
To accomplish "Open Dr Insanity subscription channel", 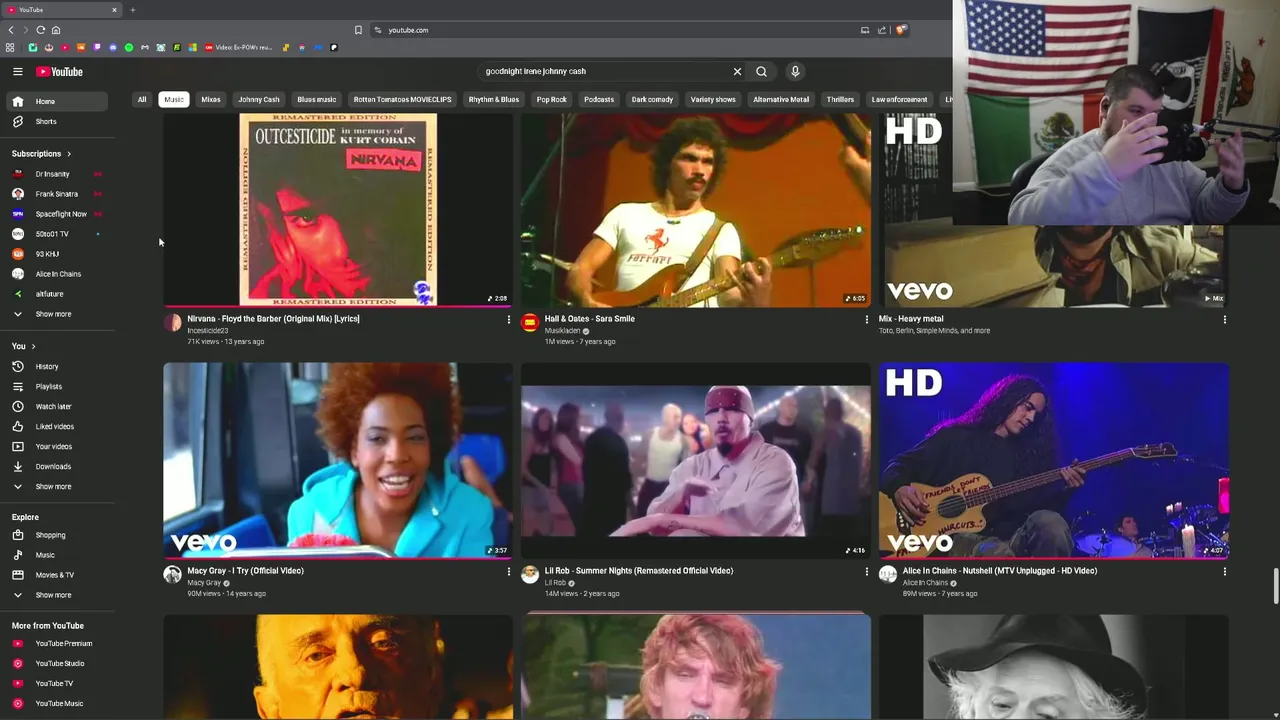I will click(56, 174).
